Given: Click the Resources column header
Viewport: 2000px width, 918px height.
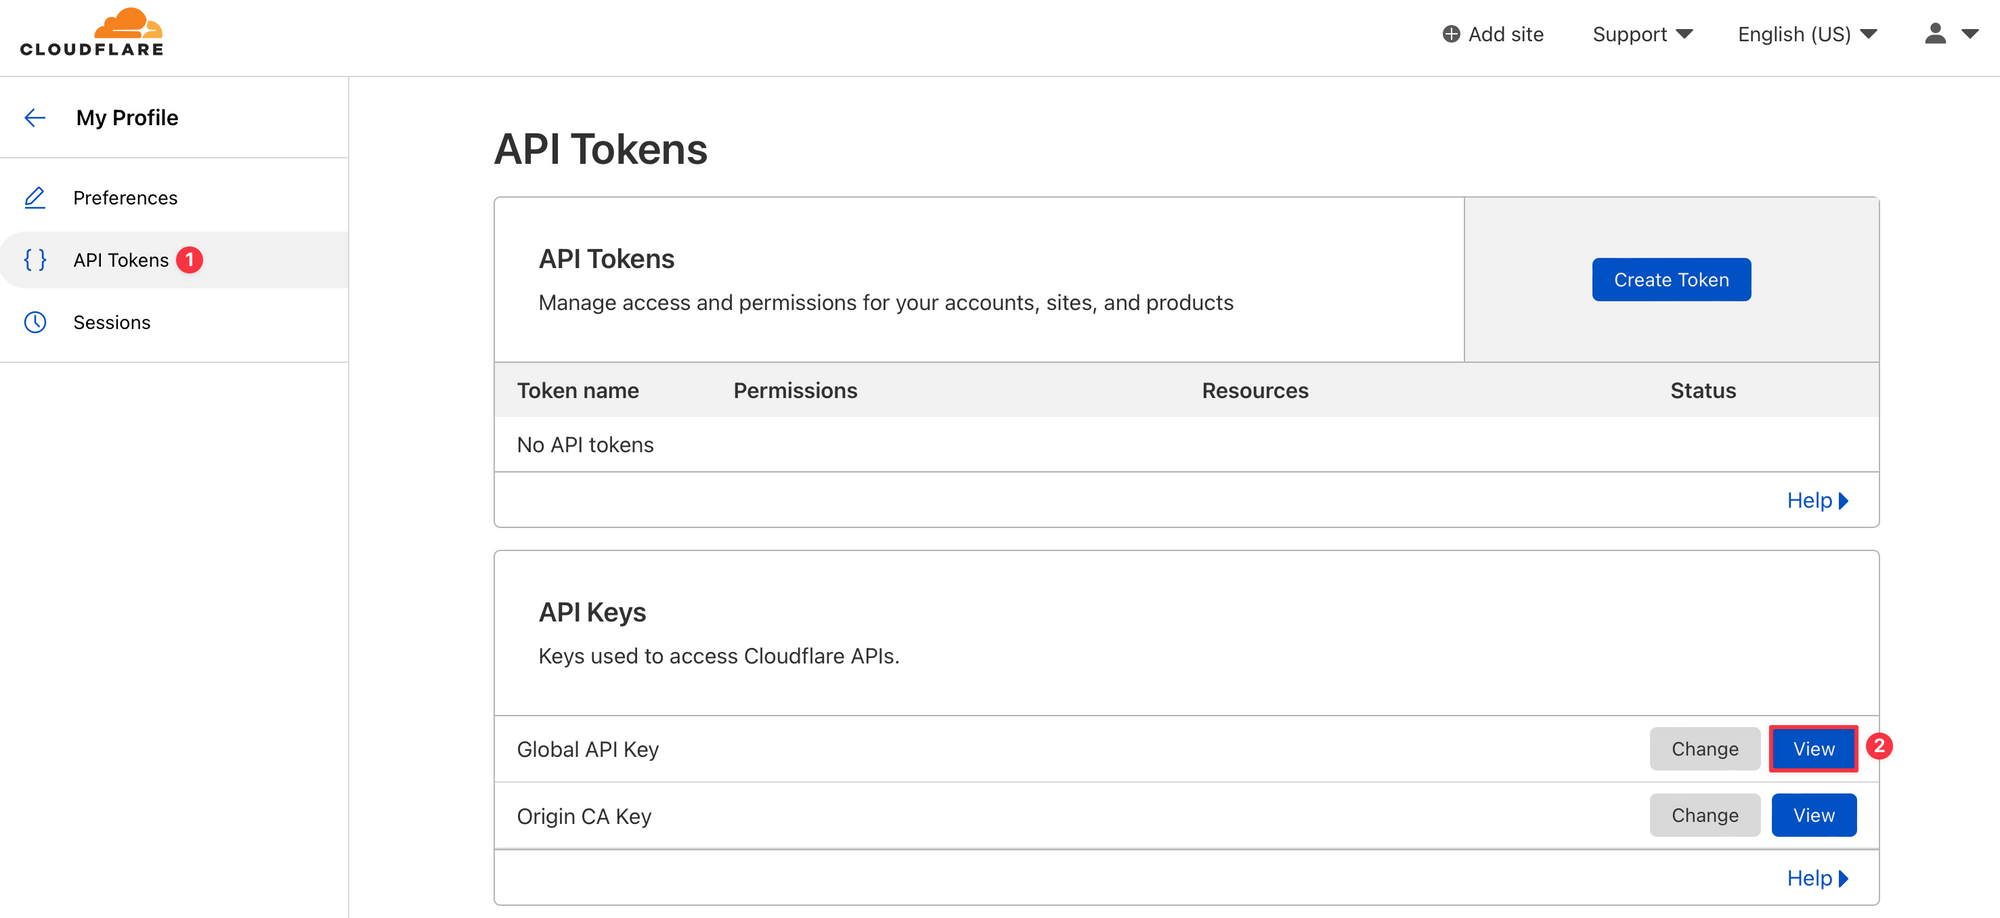Looking at the screenshot, I should 1255,391.
